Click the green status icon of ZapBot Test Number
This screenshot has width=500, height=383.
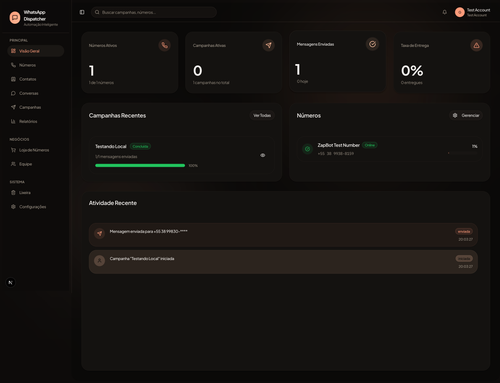pyautogui.click(x=308, y=149)
